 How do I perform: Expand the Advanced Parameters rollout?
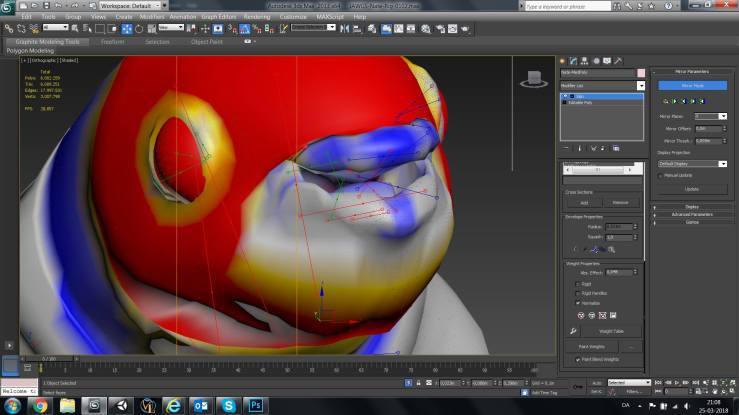pos(692,214)
